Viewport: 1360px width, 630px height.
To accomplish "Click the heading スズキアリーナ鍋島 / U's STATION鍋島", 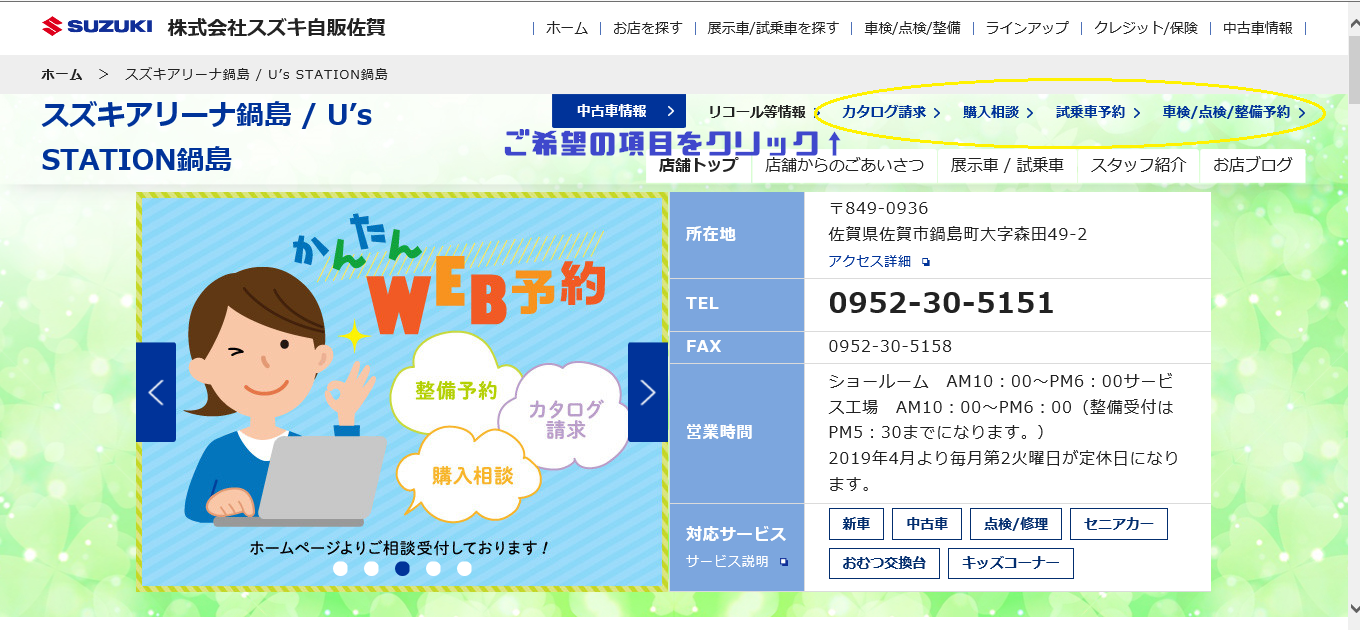I will click(207, 137).
